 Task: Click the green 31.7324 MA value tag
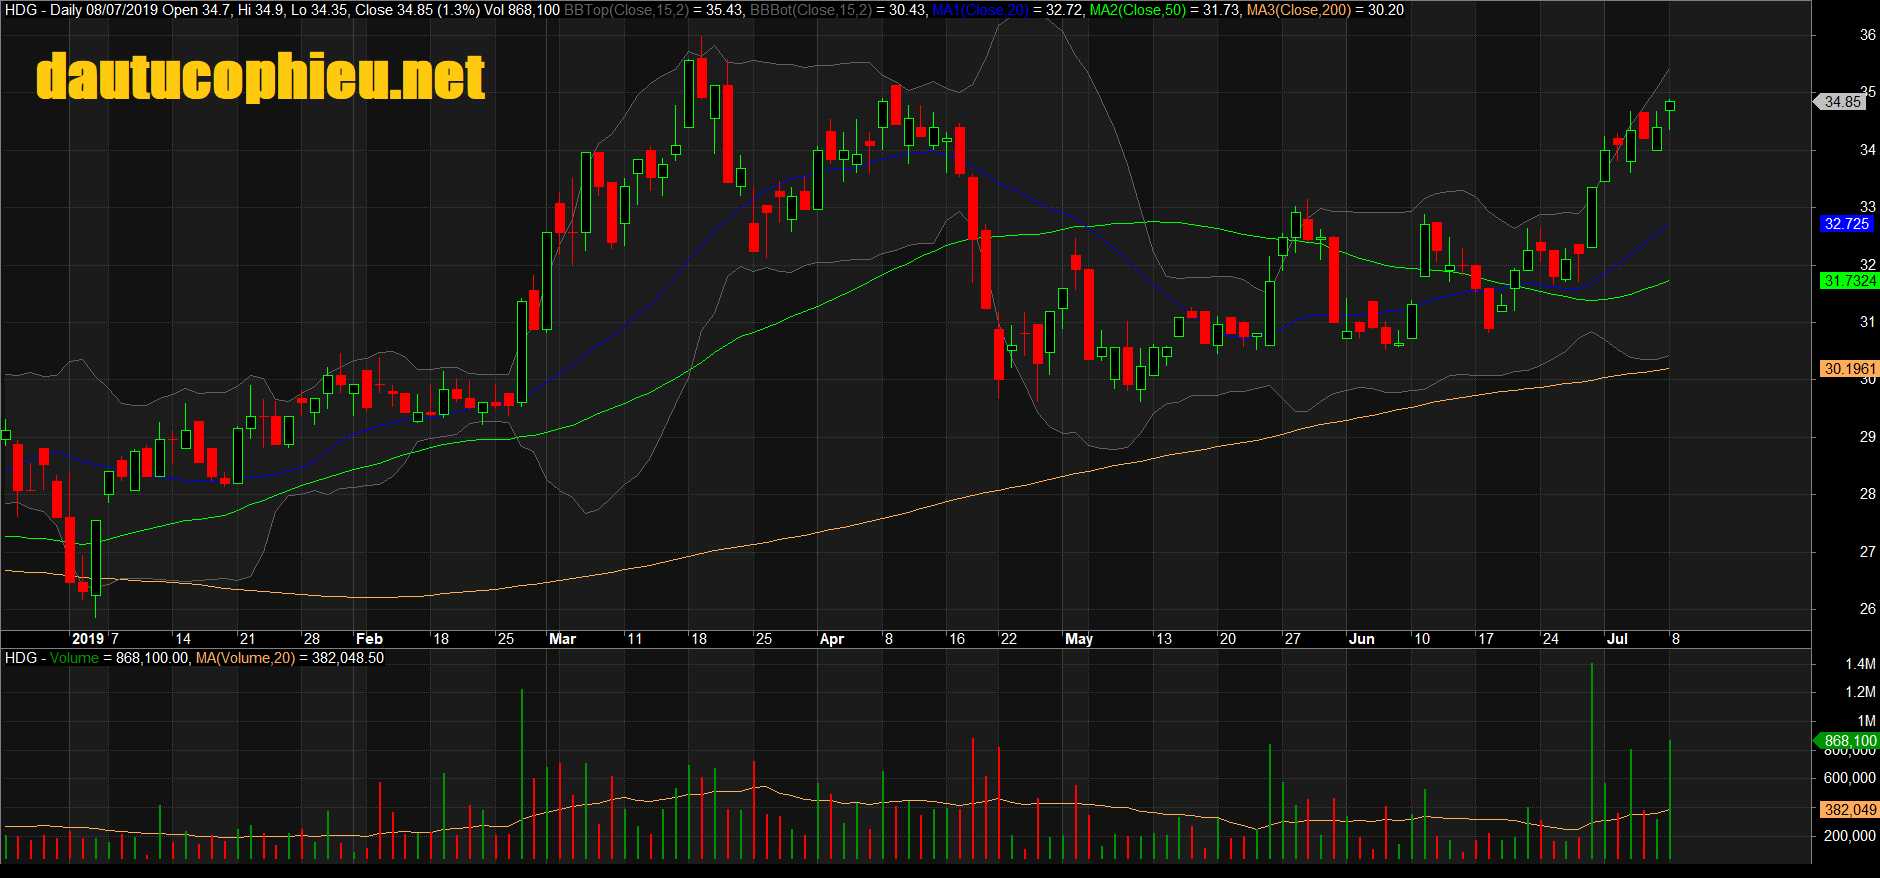[1849, 281]
